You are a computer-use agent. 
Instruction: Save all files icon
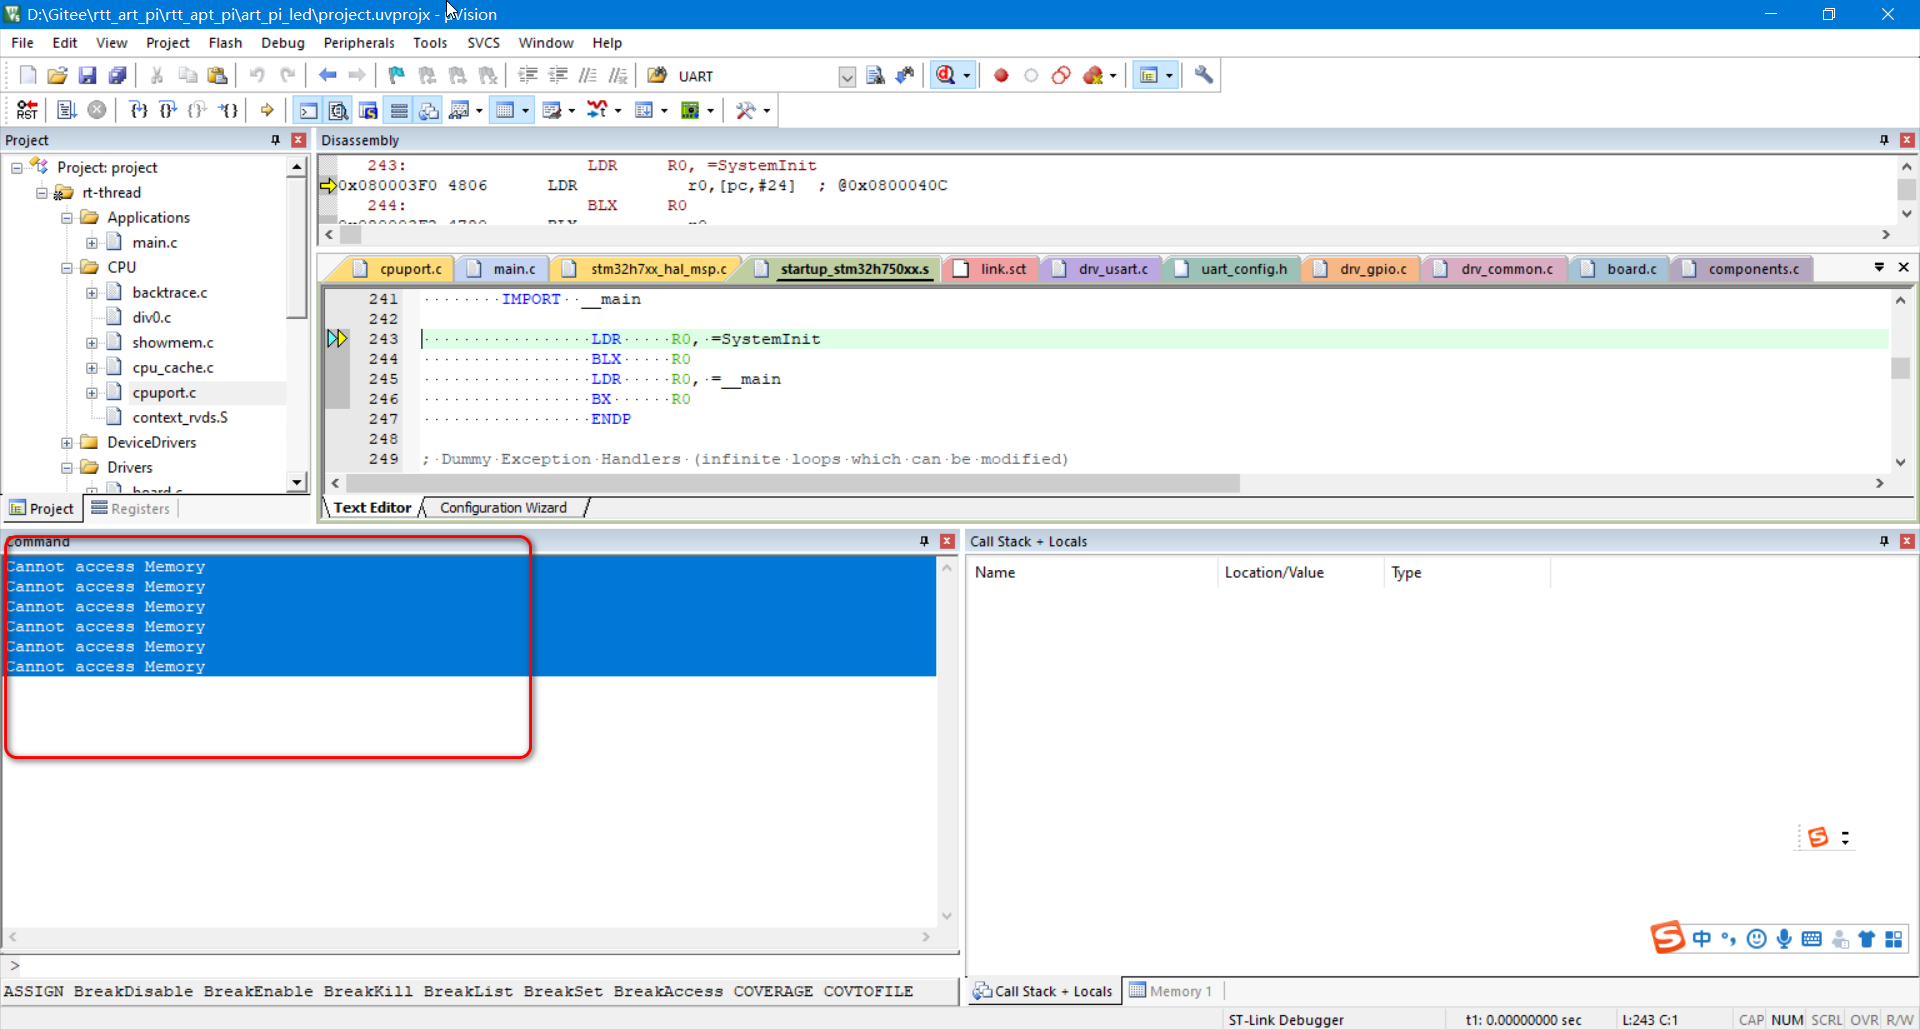coord(118,76)
